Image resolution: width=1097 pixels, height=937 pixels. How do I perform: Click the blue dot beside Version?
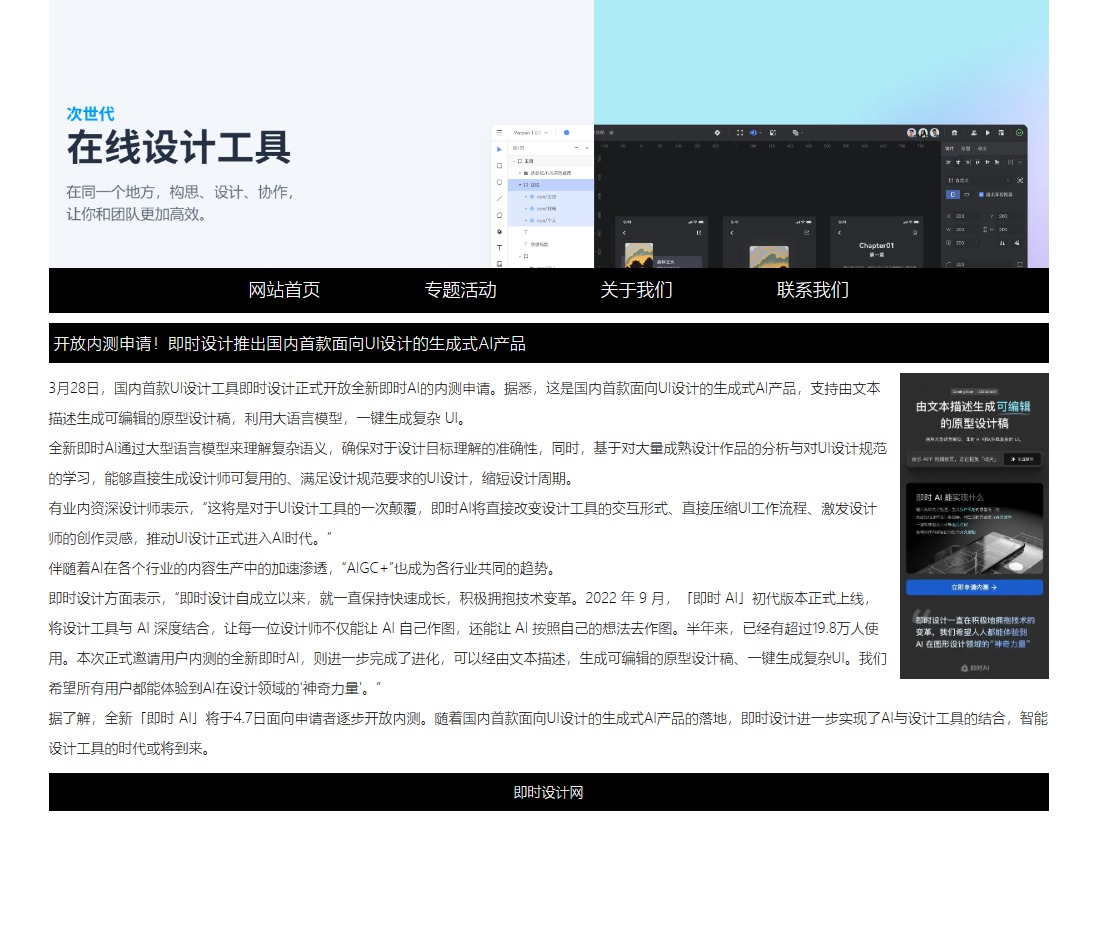click(x=566, y=132)
